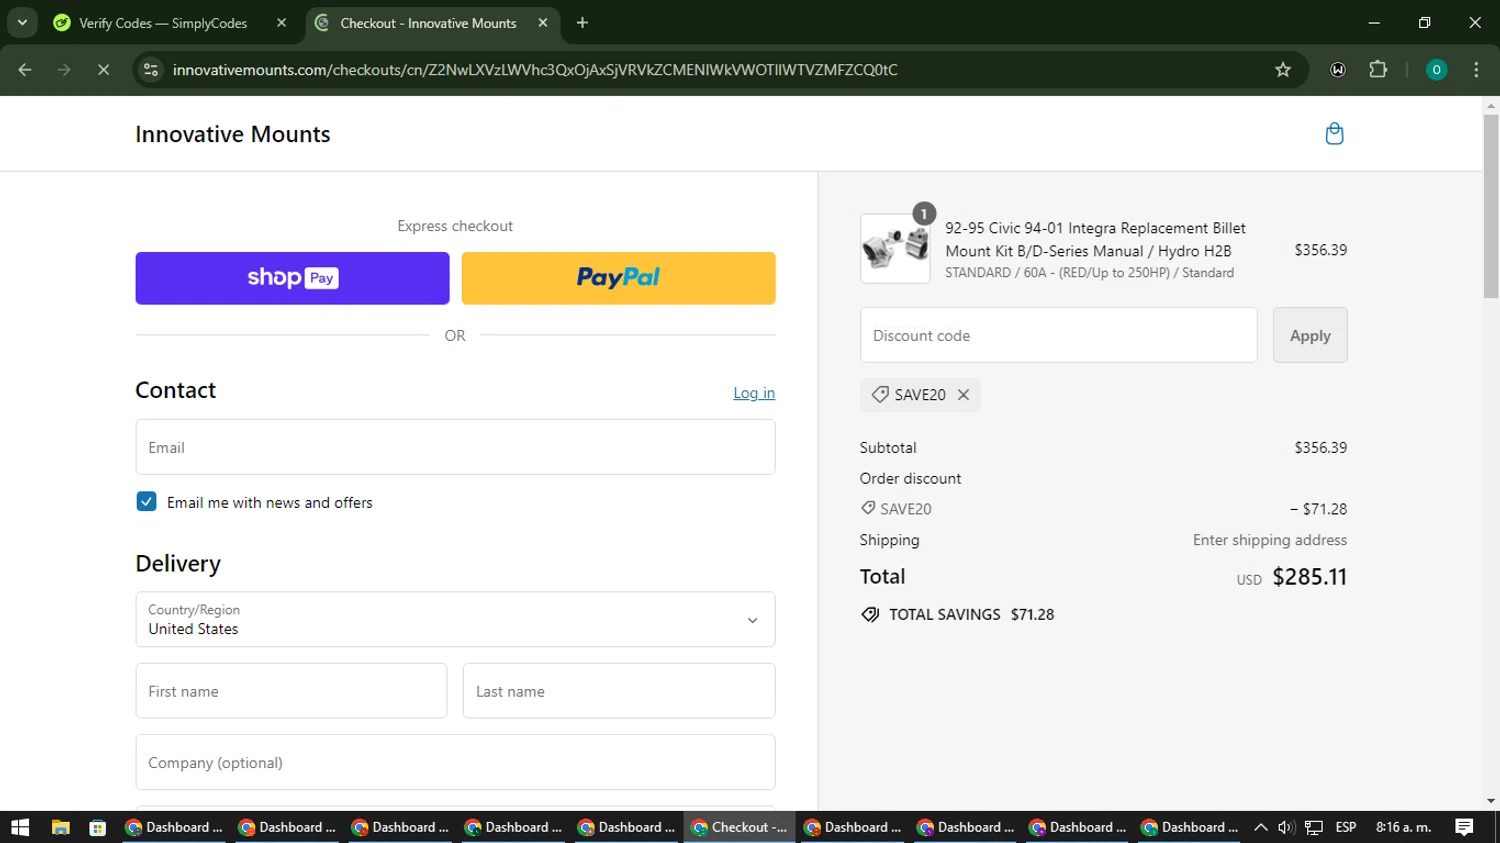
Task: Switch to the Checkout taskbar window
Action: click(x=740, y=827)
